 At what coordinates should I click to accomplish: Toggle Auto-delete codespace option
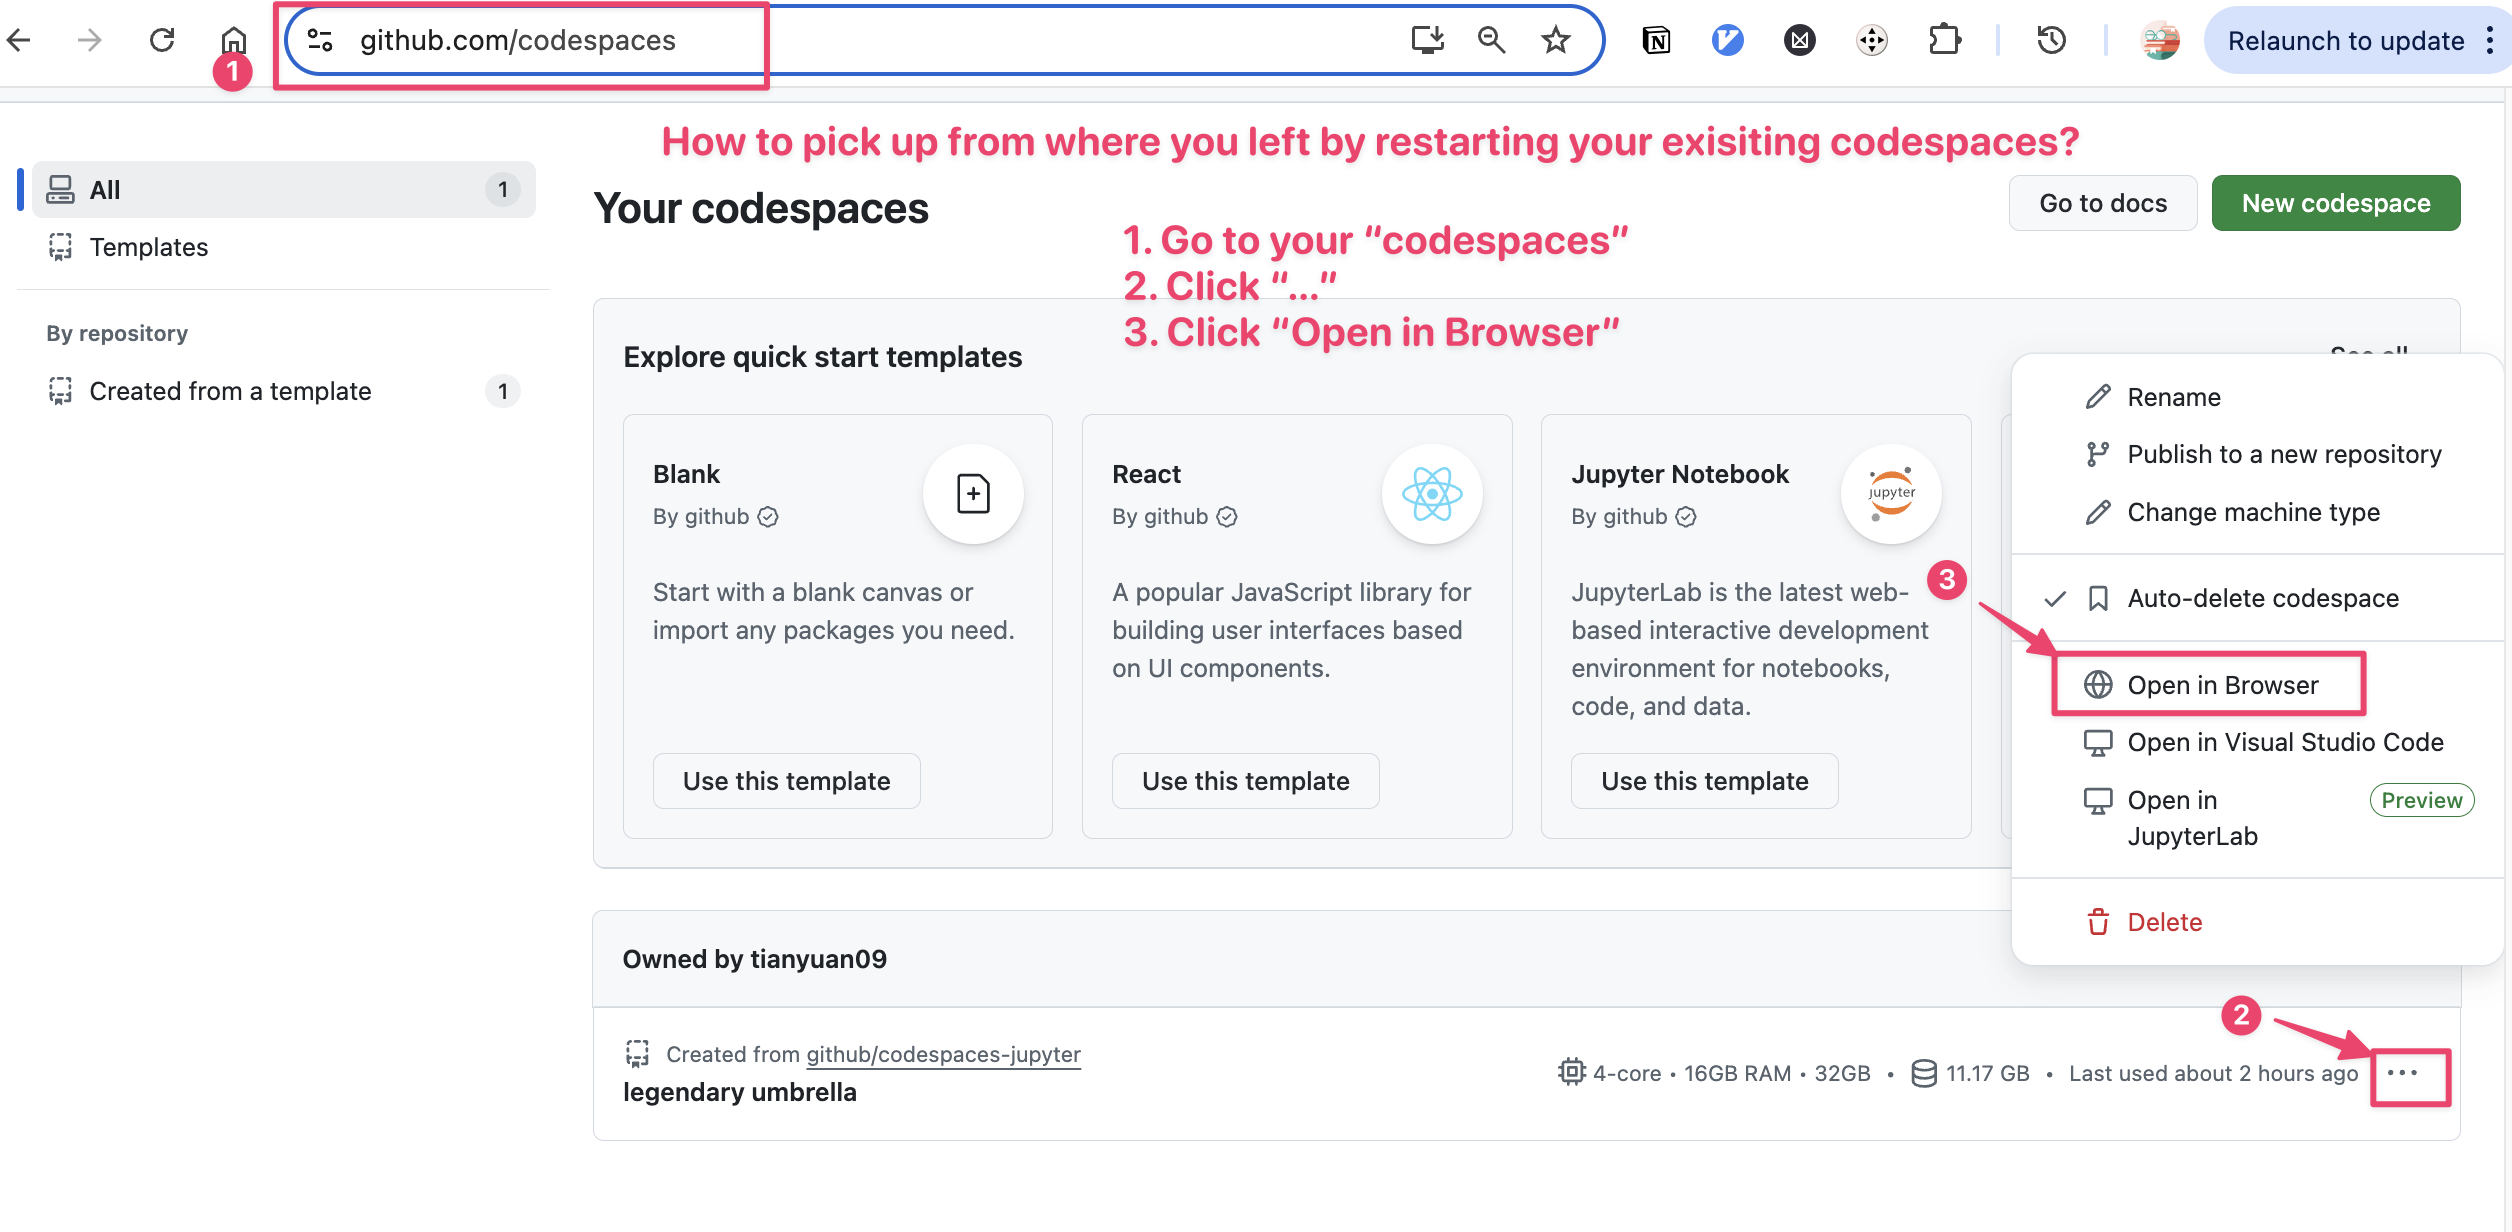point(2262,598)
